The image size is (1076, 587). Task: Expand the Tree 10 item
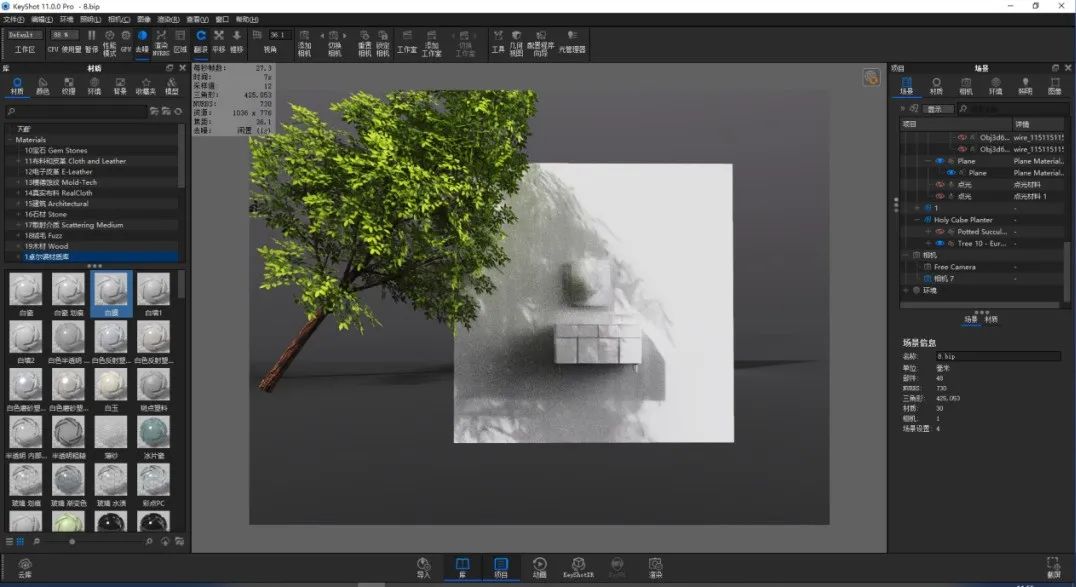coord(928,244)
